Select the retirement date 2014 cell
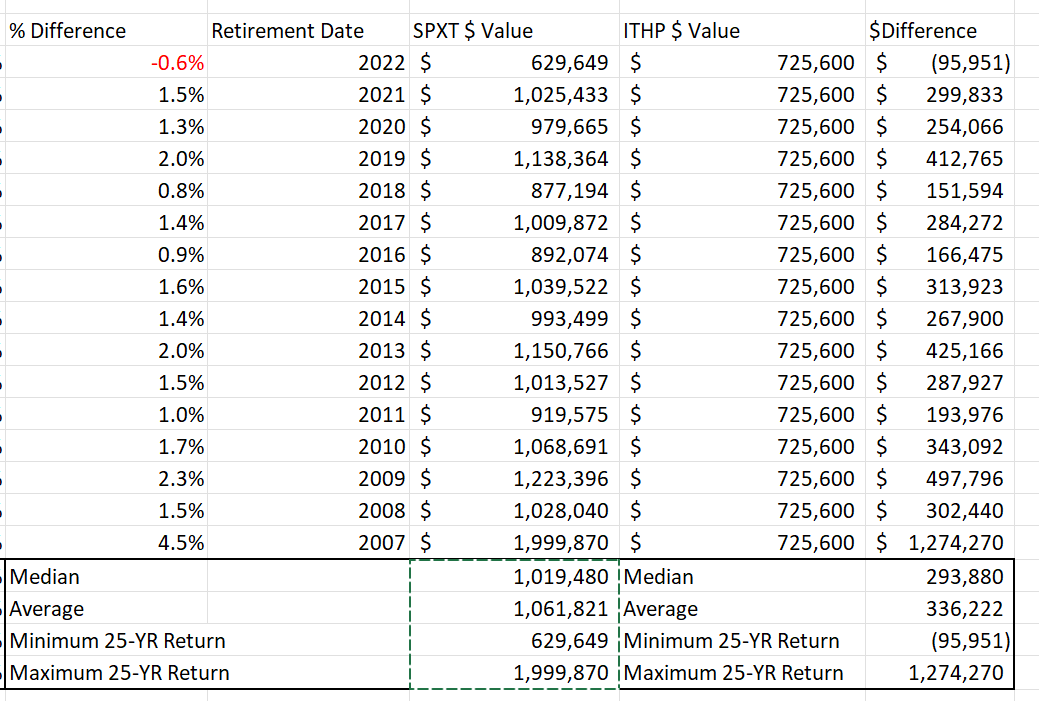The height and width of the screenshot is (701, 1039). click(x=308, y=318)
